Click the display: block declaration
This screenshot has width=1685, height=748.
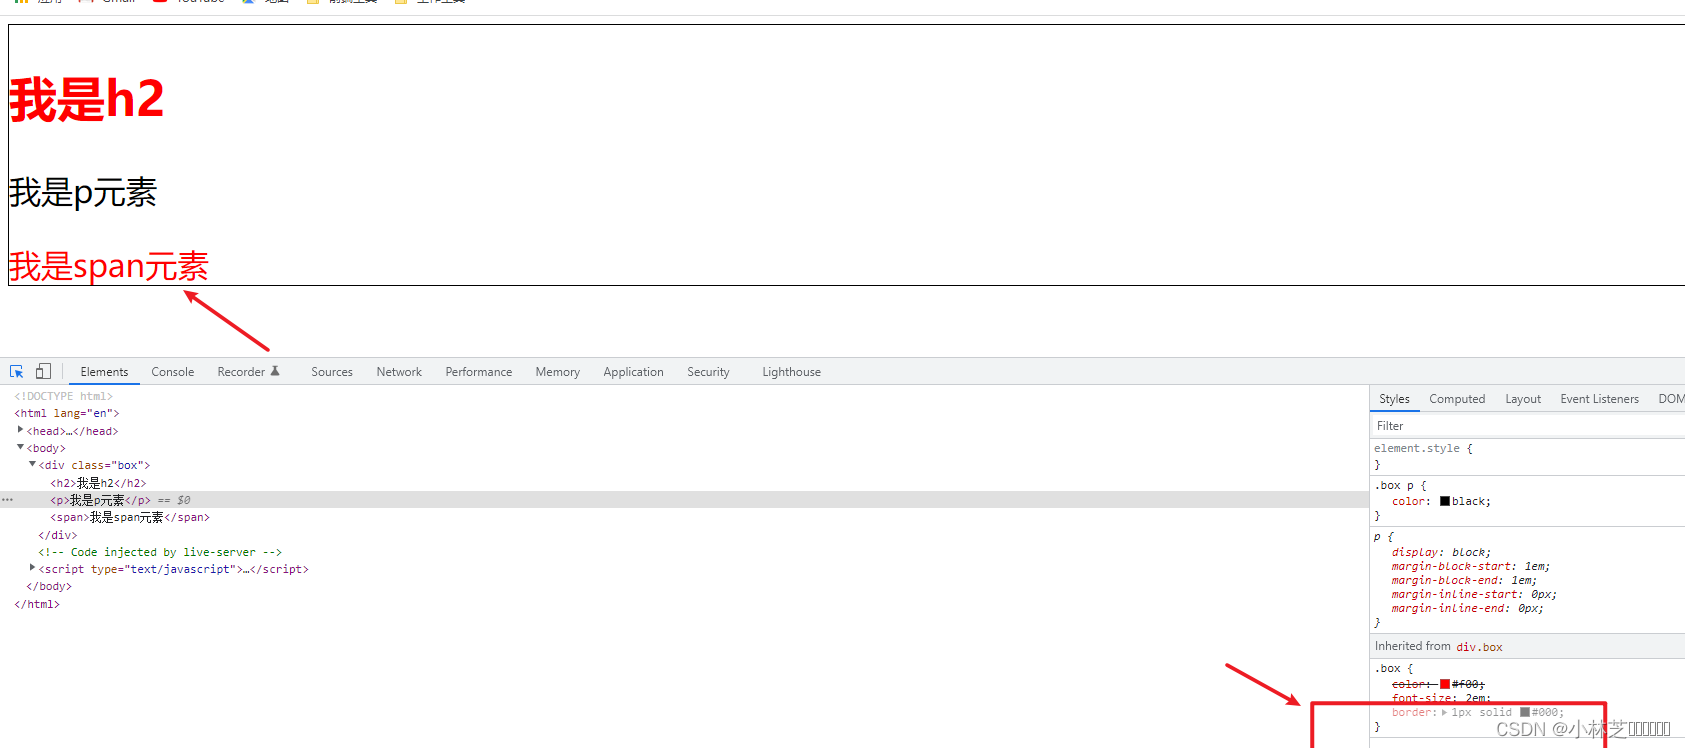click(x=1441, y=552)
